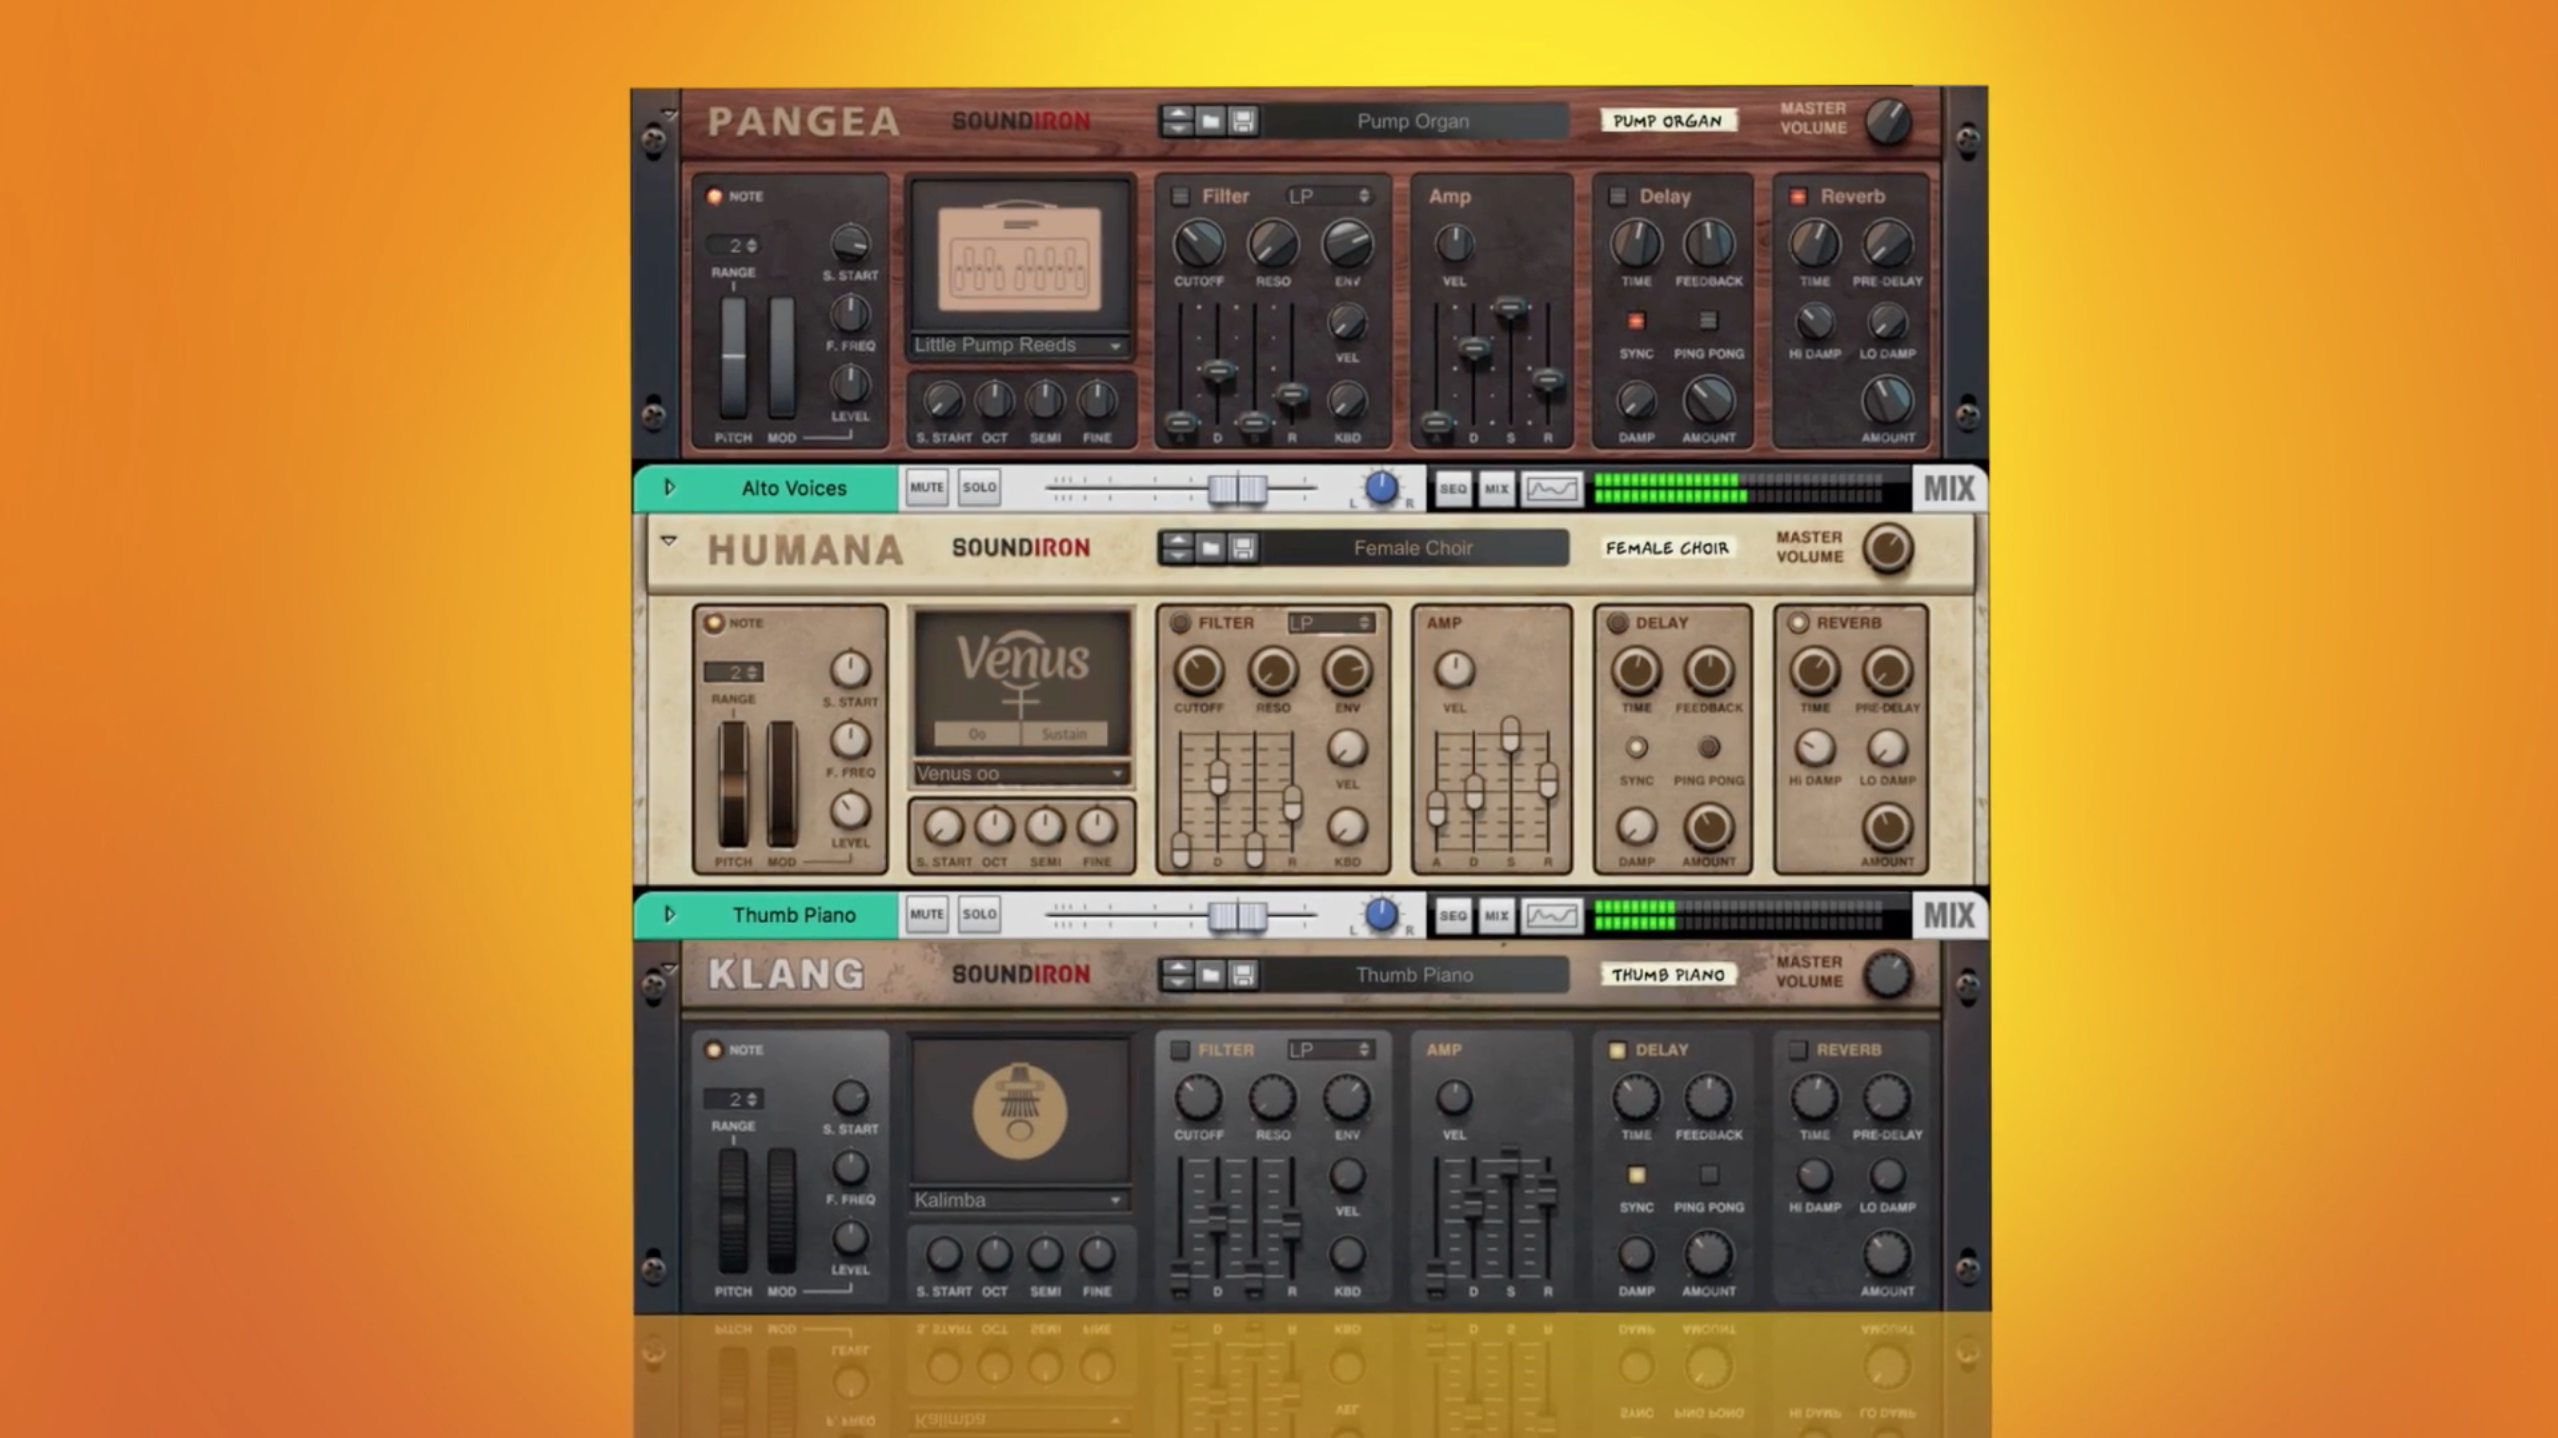
Task: Toggle Delay Sync in Klang
Action: pos(1636,1174)
